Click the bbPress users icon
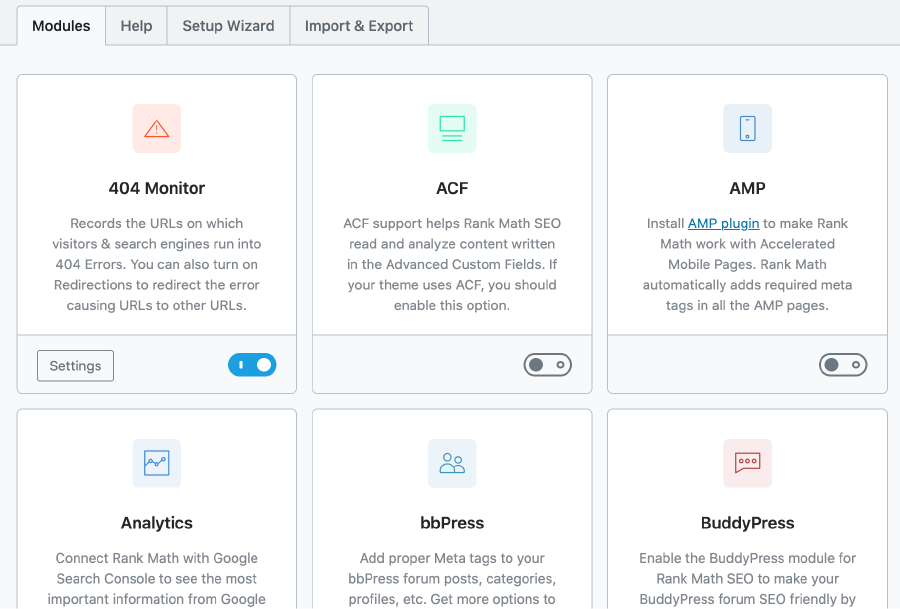 coord(452,463)
